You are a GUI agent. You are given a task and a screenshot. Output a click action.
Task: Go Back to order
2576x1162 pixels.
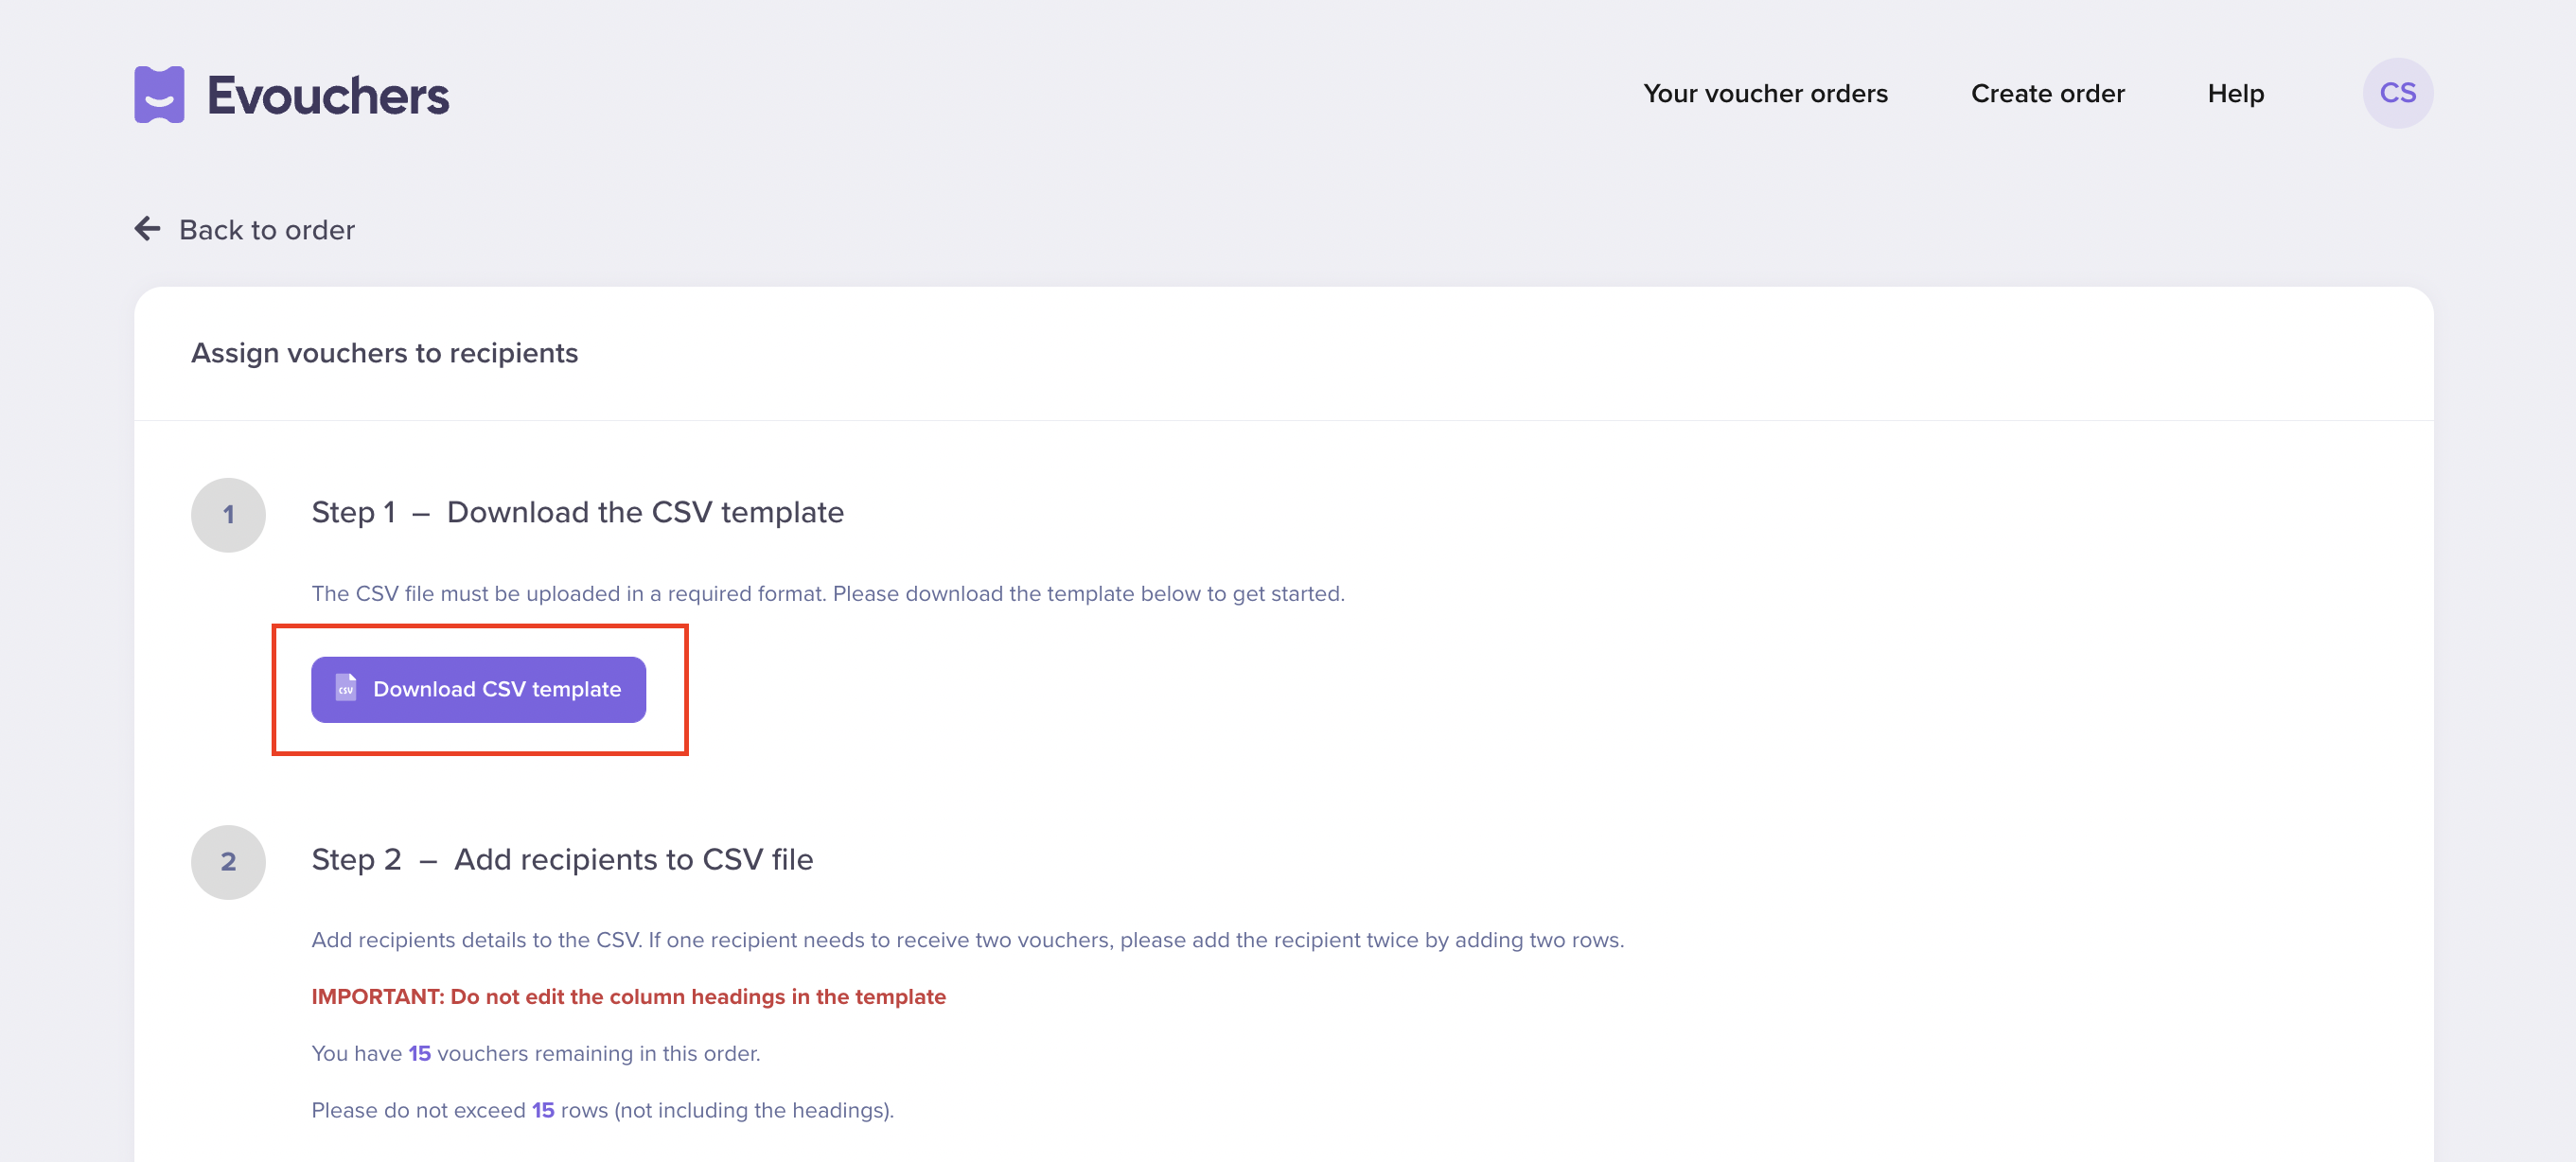click(x=266, y=229)
